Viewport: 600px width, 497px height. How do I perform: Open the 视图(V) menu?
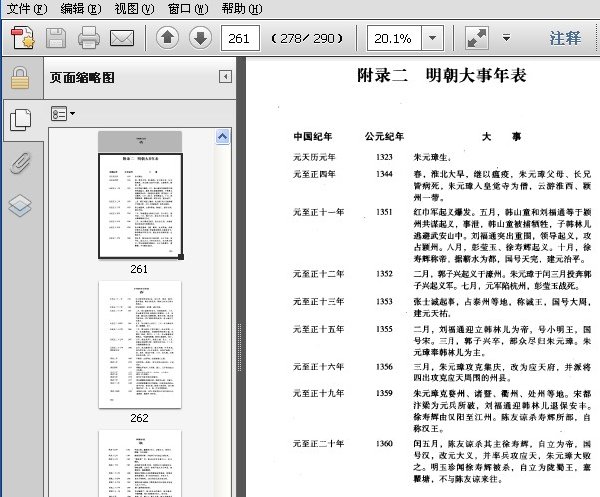(134, 8)
